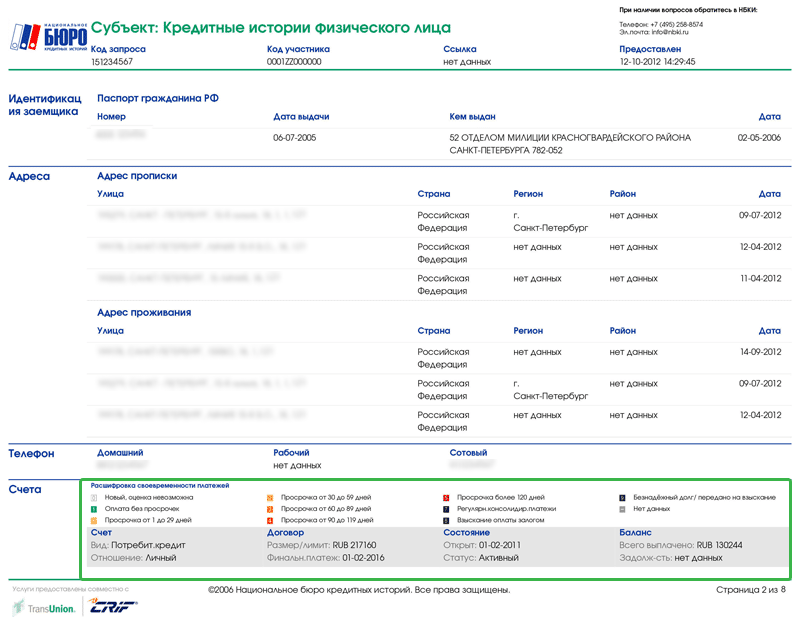Select the final payment date 01-02-2016
800x617 pixels.
pos(363,558)
